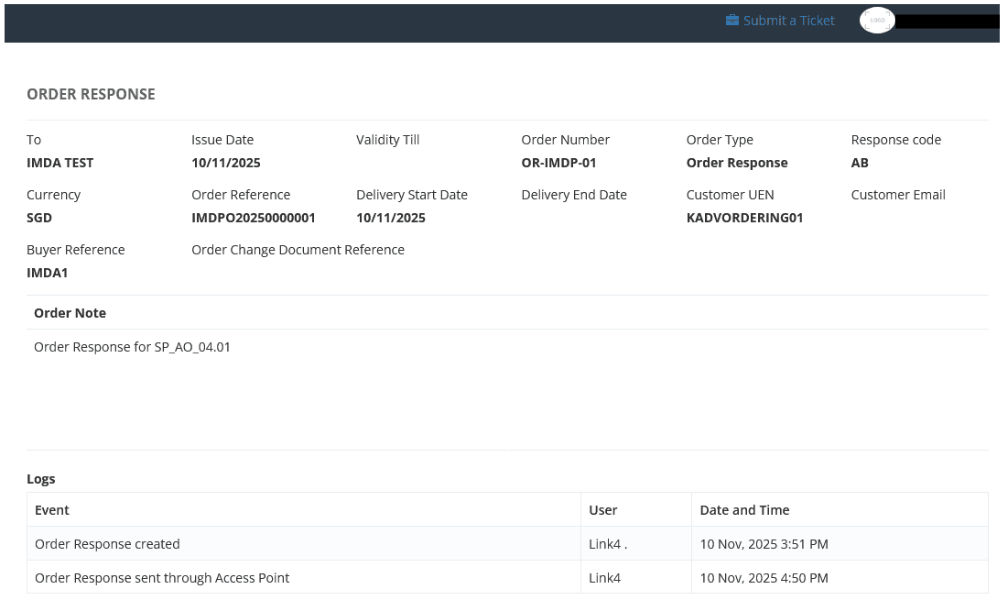Screen dimensions: 1005x605
Task: Click the response code AB value
Action: click(x=860, y=162)
